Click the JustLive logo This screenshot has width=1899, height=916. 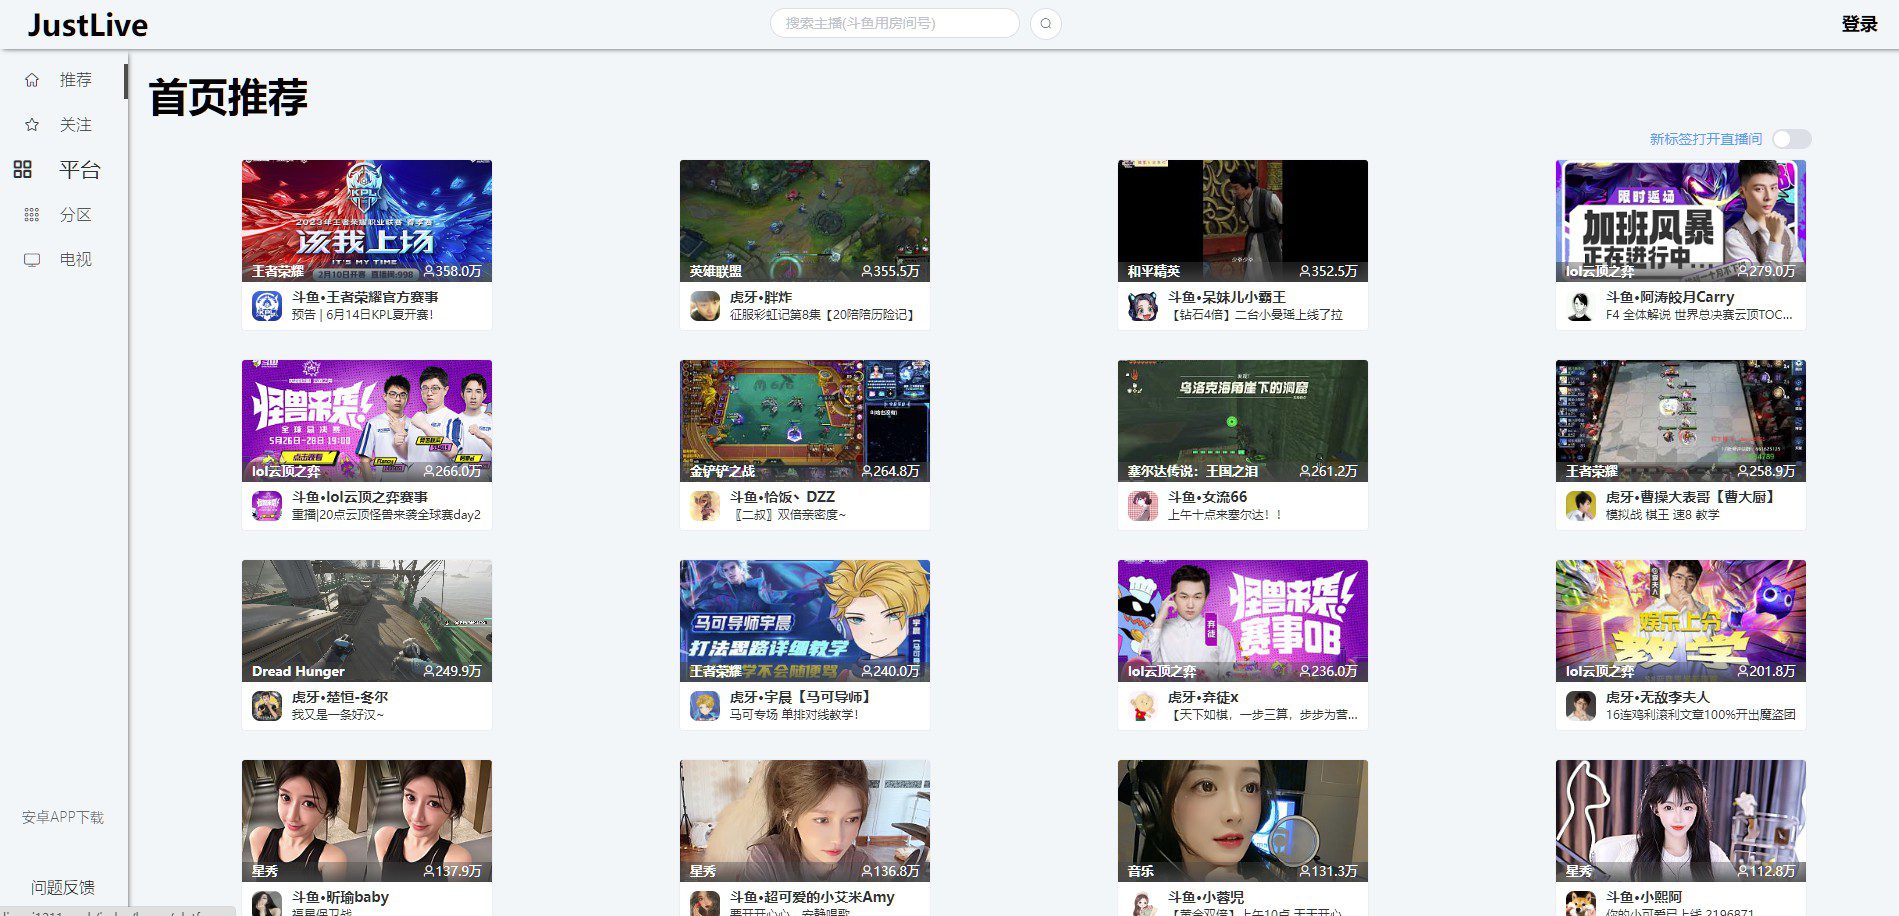pos(85,24)
